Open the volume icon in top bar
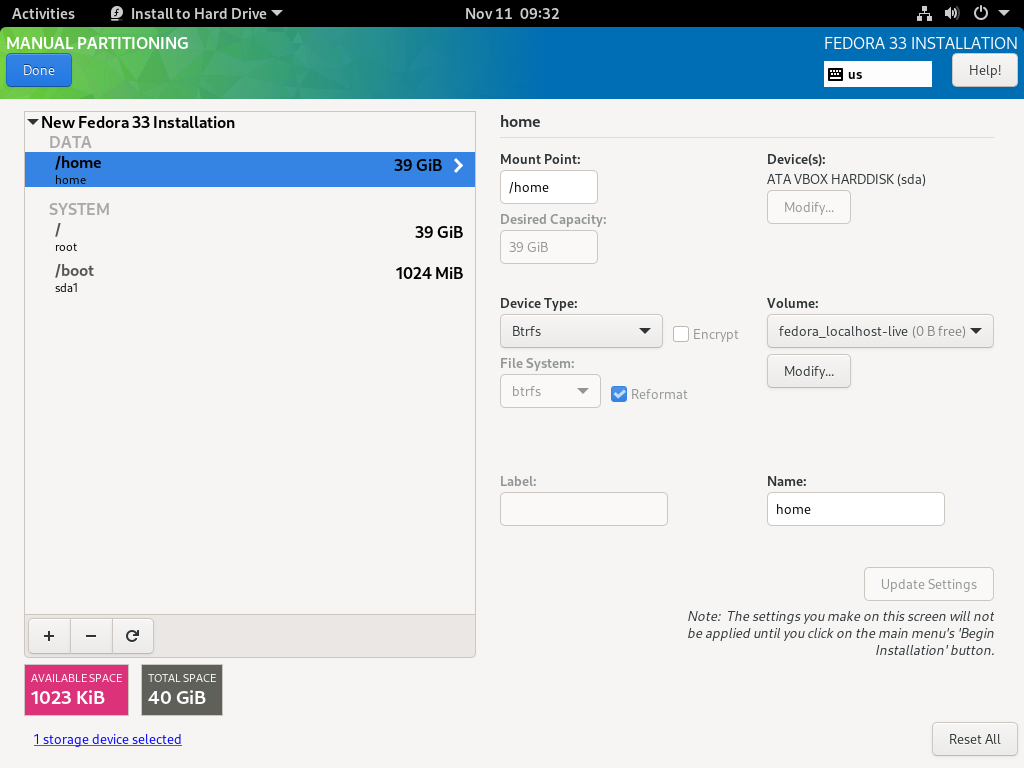The width and height of the screenshot is (1024, 768). (x=952, y=14)
